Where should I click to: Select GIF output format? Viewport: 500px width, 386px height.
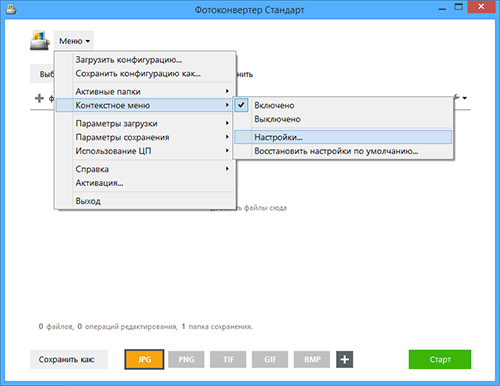click(270, 359)
